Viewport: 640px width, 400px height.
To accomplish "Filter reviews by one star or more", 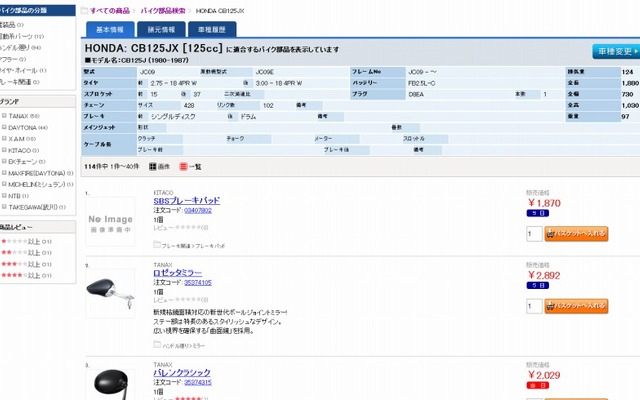I will click(26, 241).
